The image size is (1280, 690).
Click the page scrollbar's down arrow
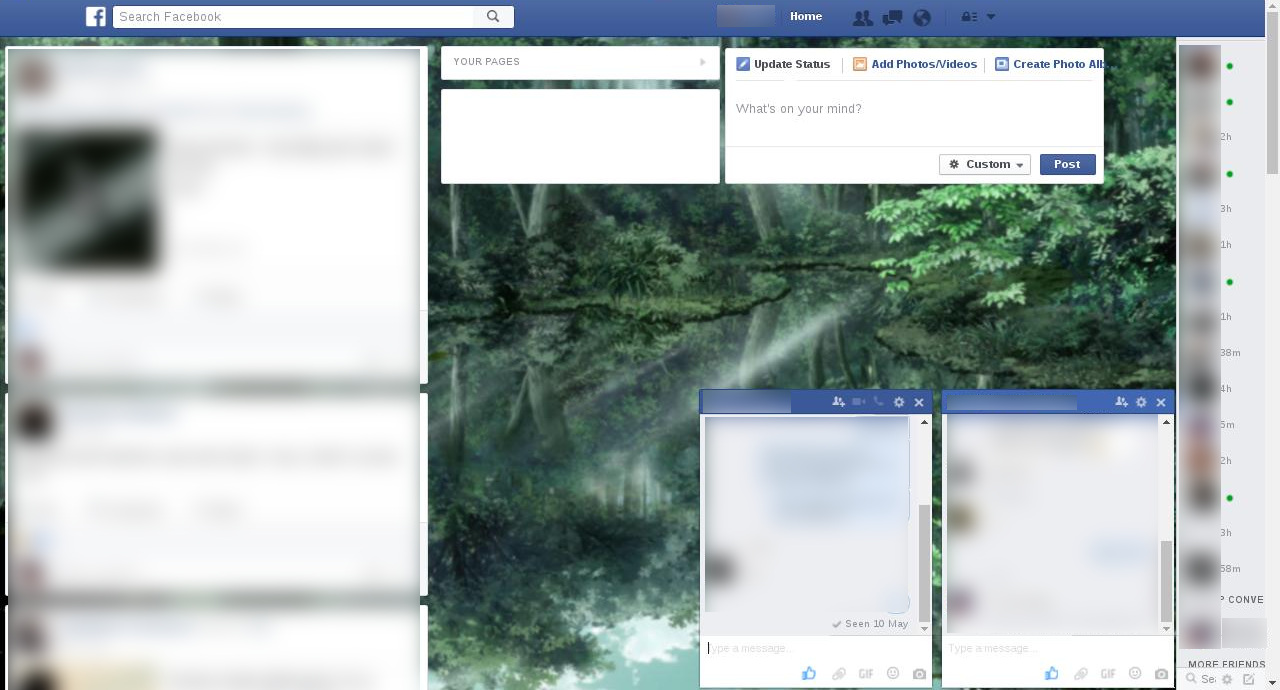pos(1272,683)
